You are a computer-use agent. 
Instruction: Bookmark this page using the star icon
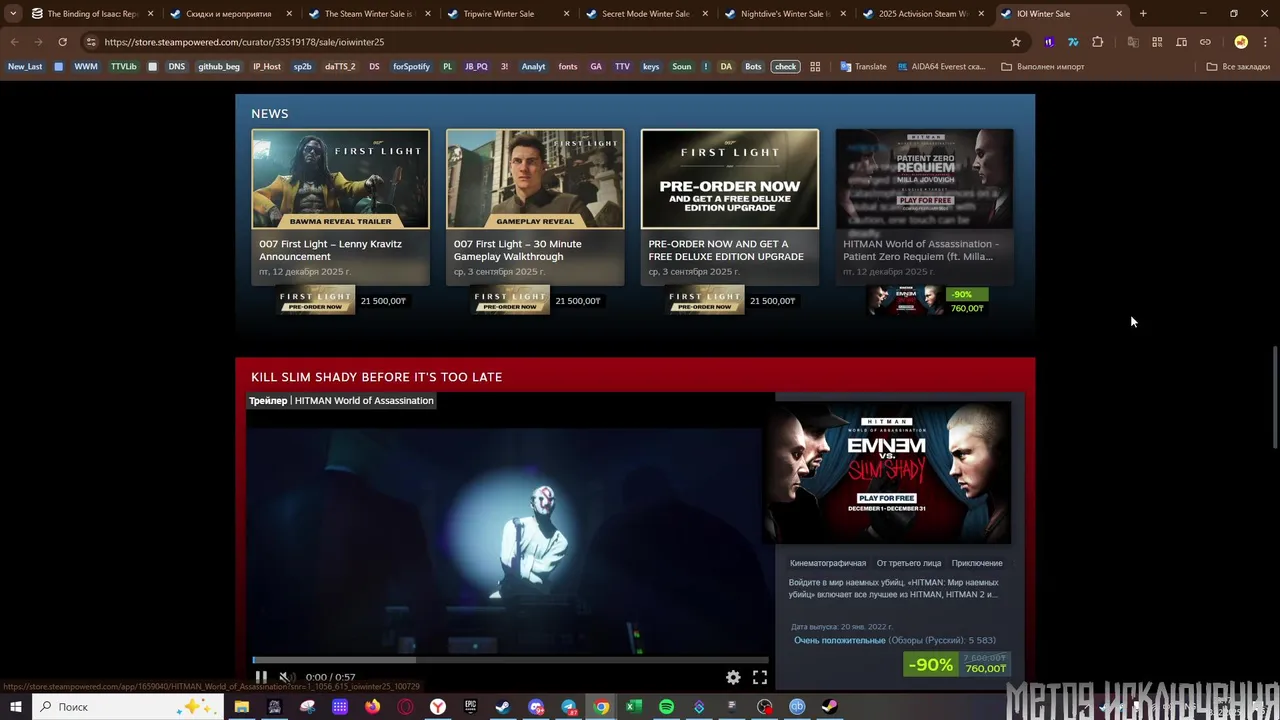(x=1016, y=42)
